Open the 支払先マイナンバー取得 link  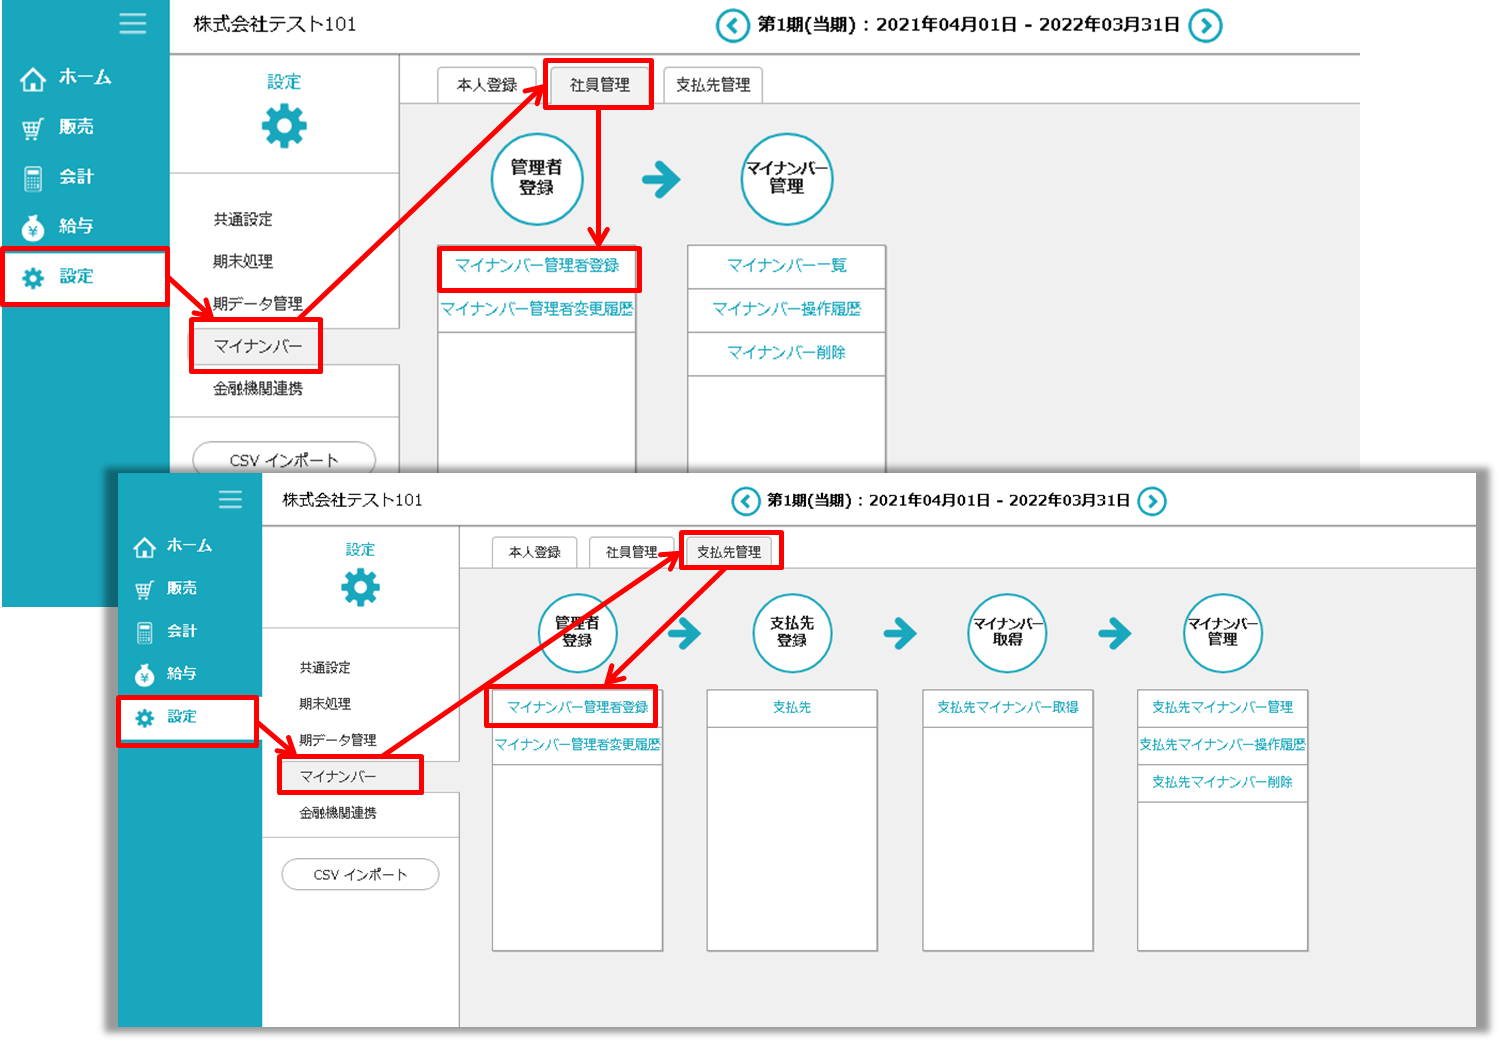(x=1007, y=707)
